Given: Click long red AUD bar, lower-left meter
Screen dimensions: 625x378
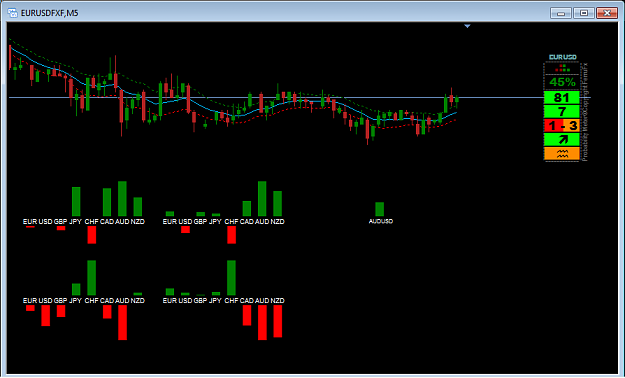Looking at the screenshot, I should (122, 323).
